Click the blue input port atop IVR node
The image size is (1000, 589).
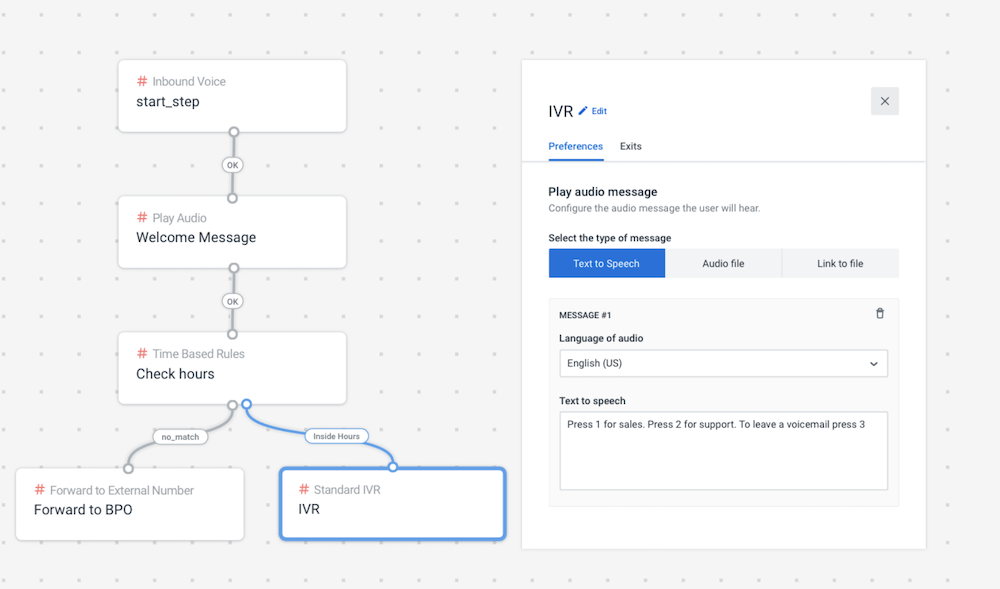click(x=393, y=467)
